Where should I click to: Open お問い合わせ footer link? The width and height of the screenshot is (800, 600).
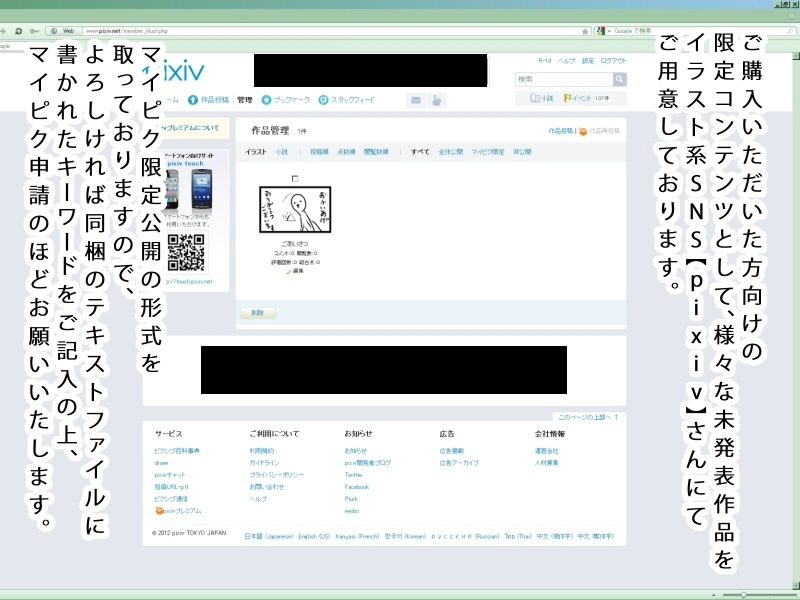267,487
